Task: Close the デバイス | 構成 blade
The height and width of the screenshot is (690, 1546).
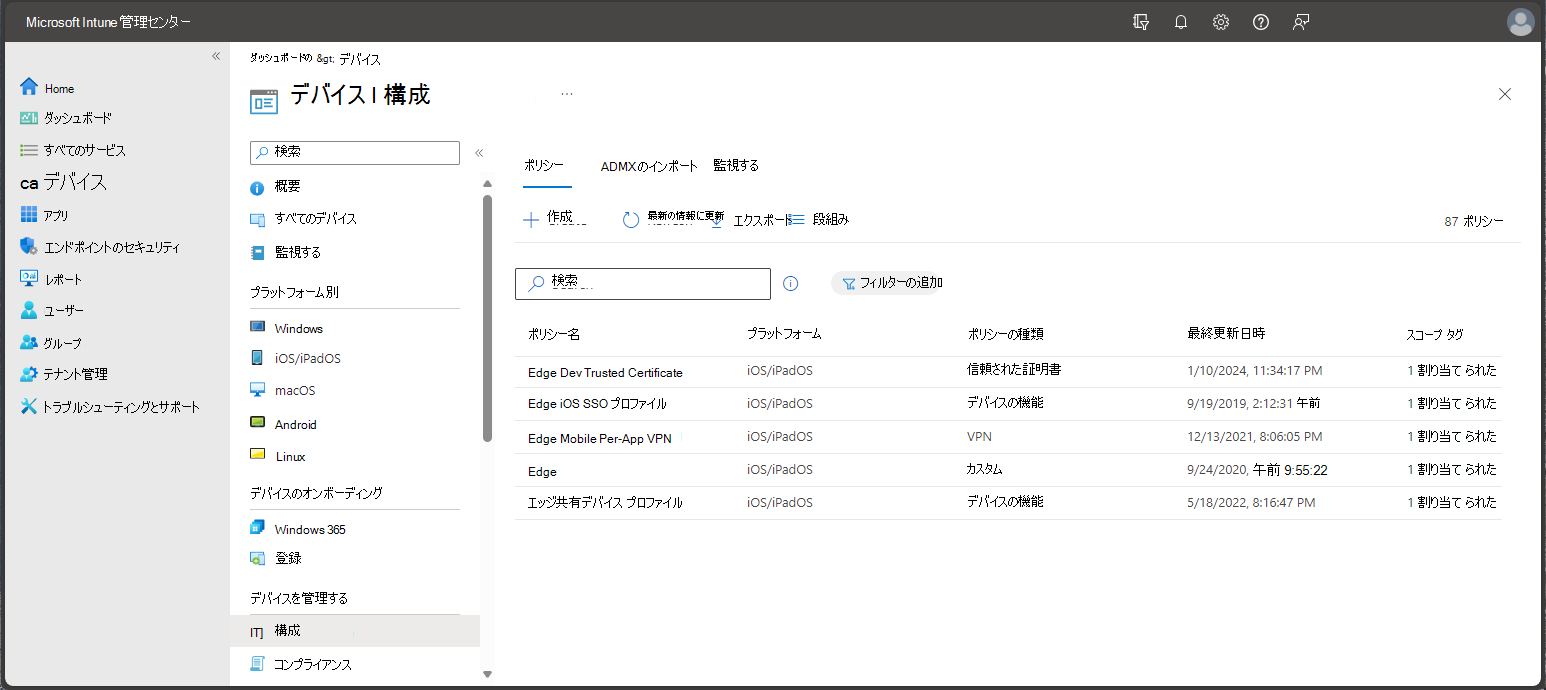Action: click(1505, 94)
